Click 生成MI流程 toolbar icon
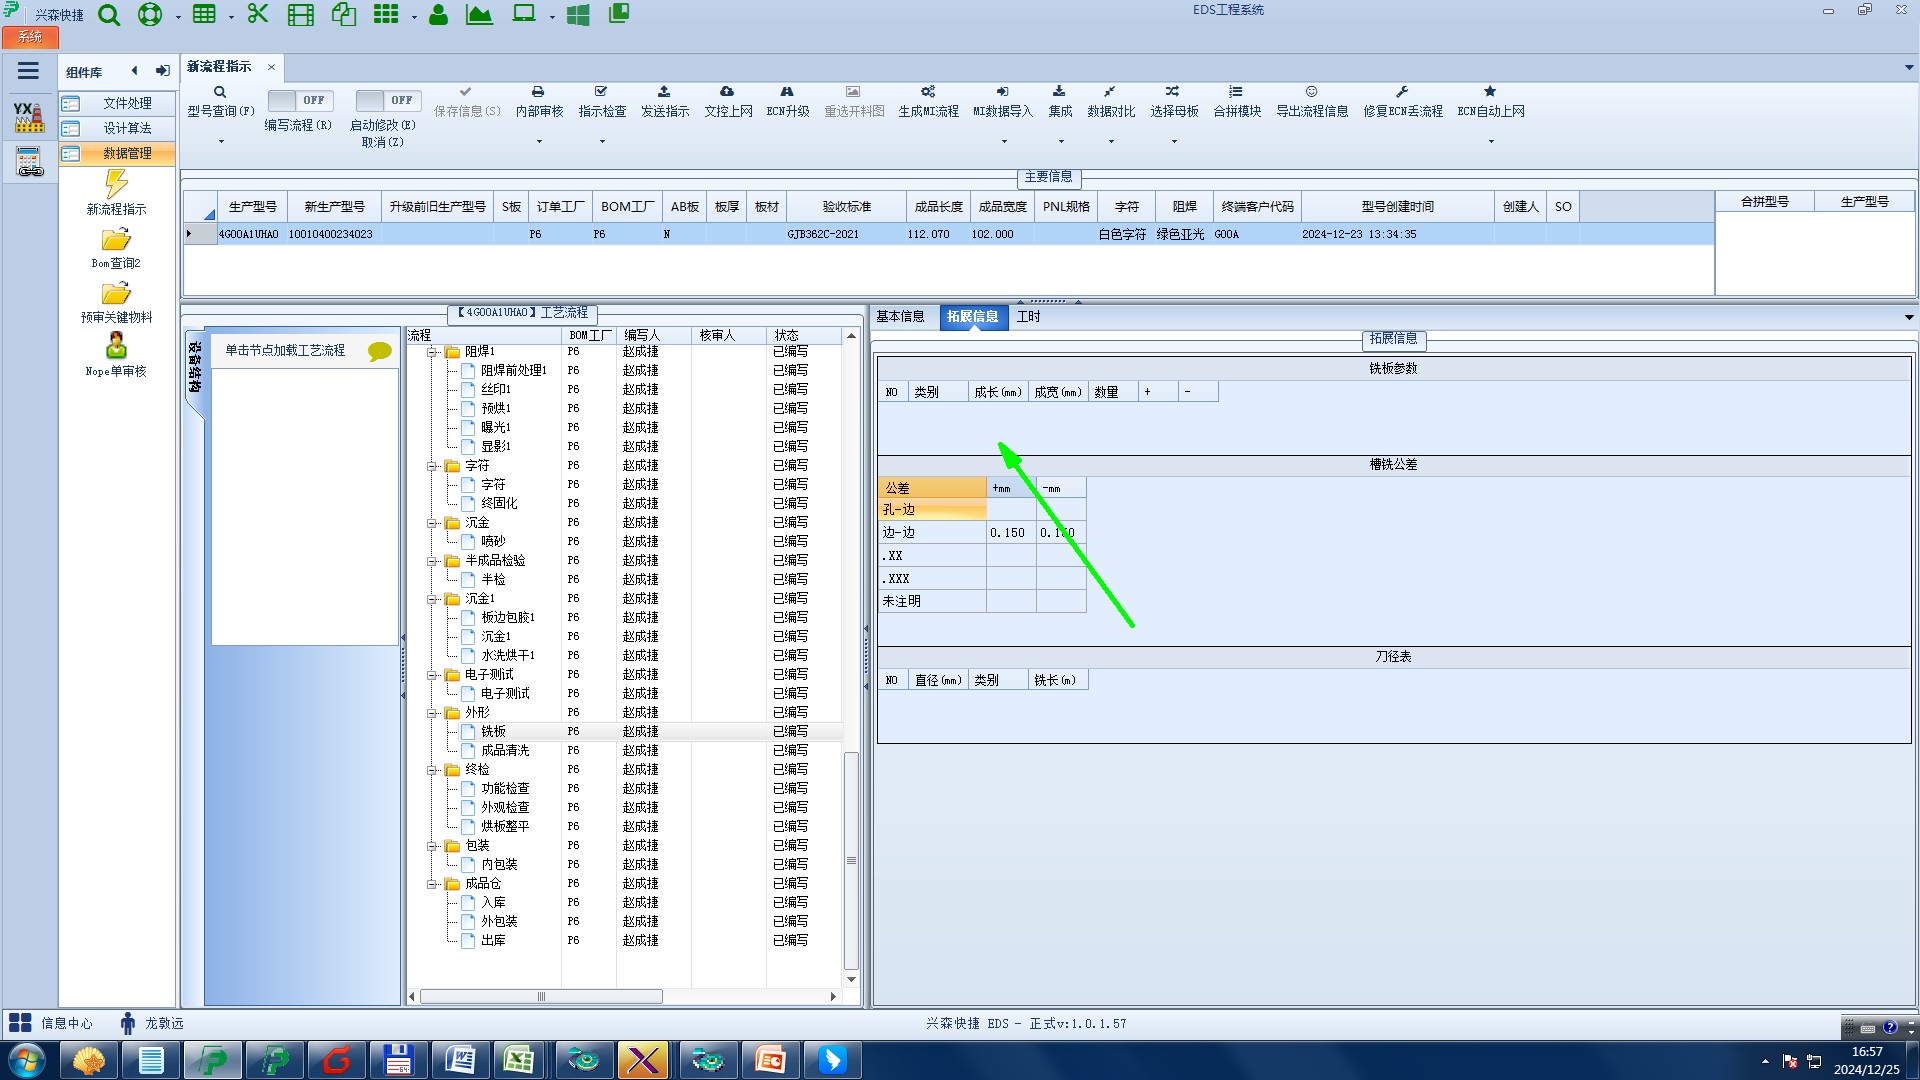Screen dimensions: 1920x1080 [927, 100]
